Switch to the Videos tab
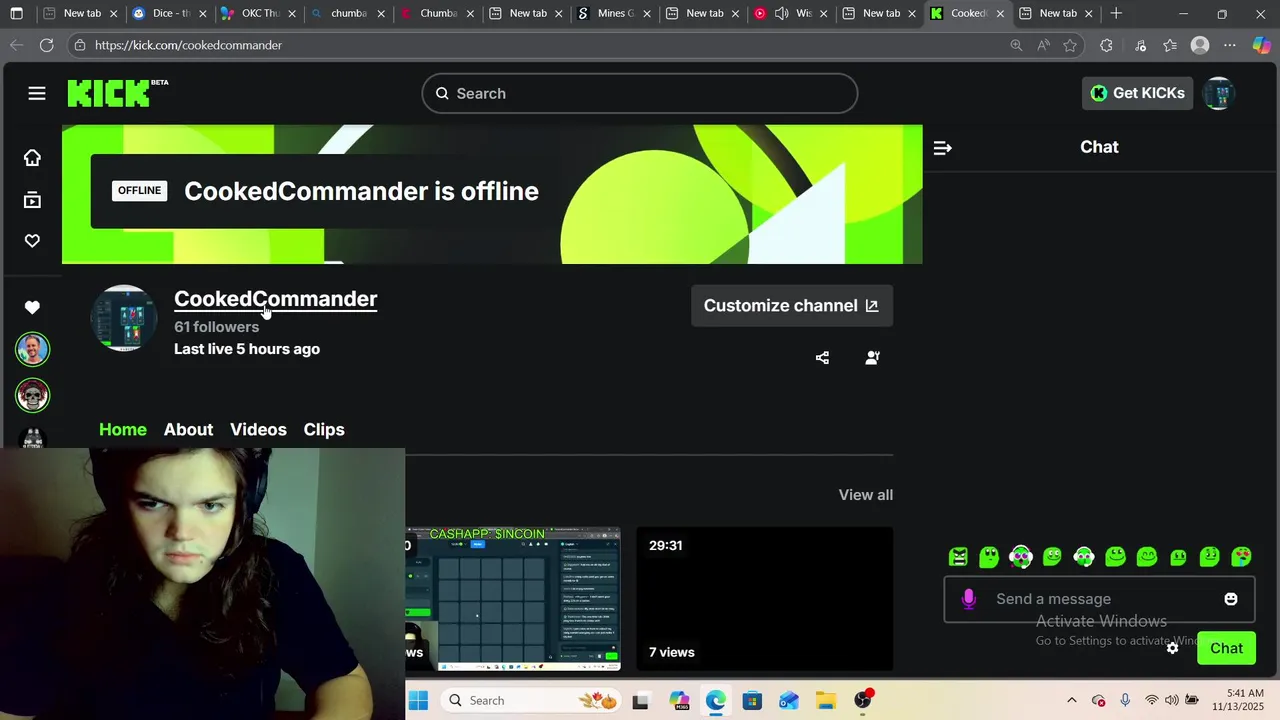1280x720 pixels. coord(258,430)
